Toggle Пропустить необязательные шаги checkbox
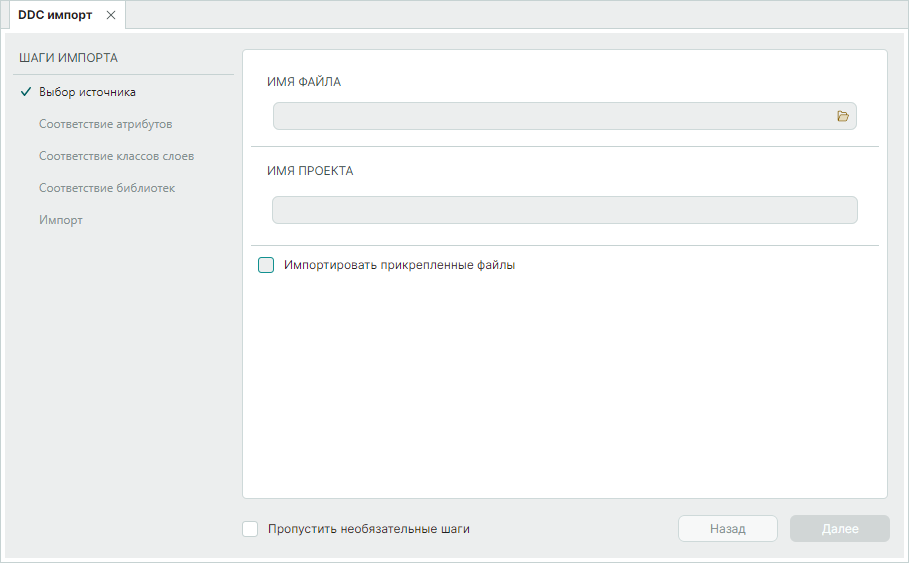Viewport: 909px width, 563px height. (x=250, y=529)
